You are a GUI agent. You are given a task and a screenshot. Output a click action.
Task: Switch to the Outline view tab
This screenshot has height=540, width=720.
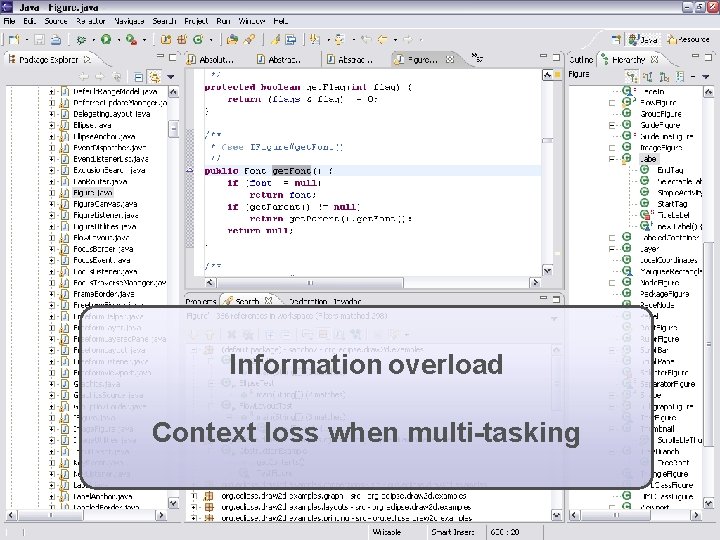click(581, 59)
